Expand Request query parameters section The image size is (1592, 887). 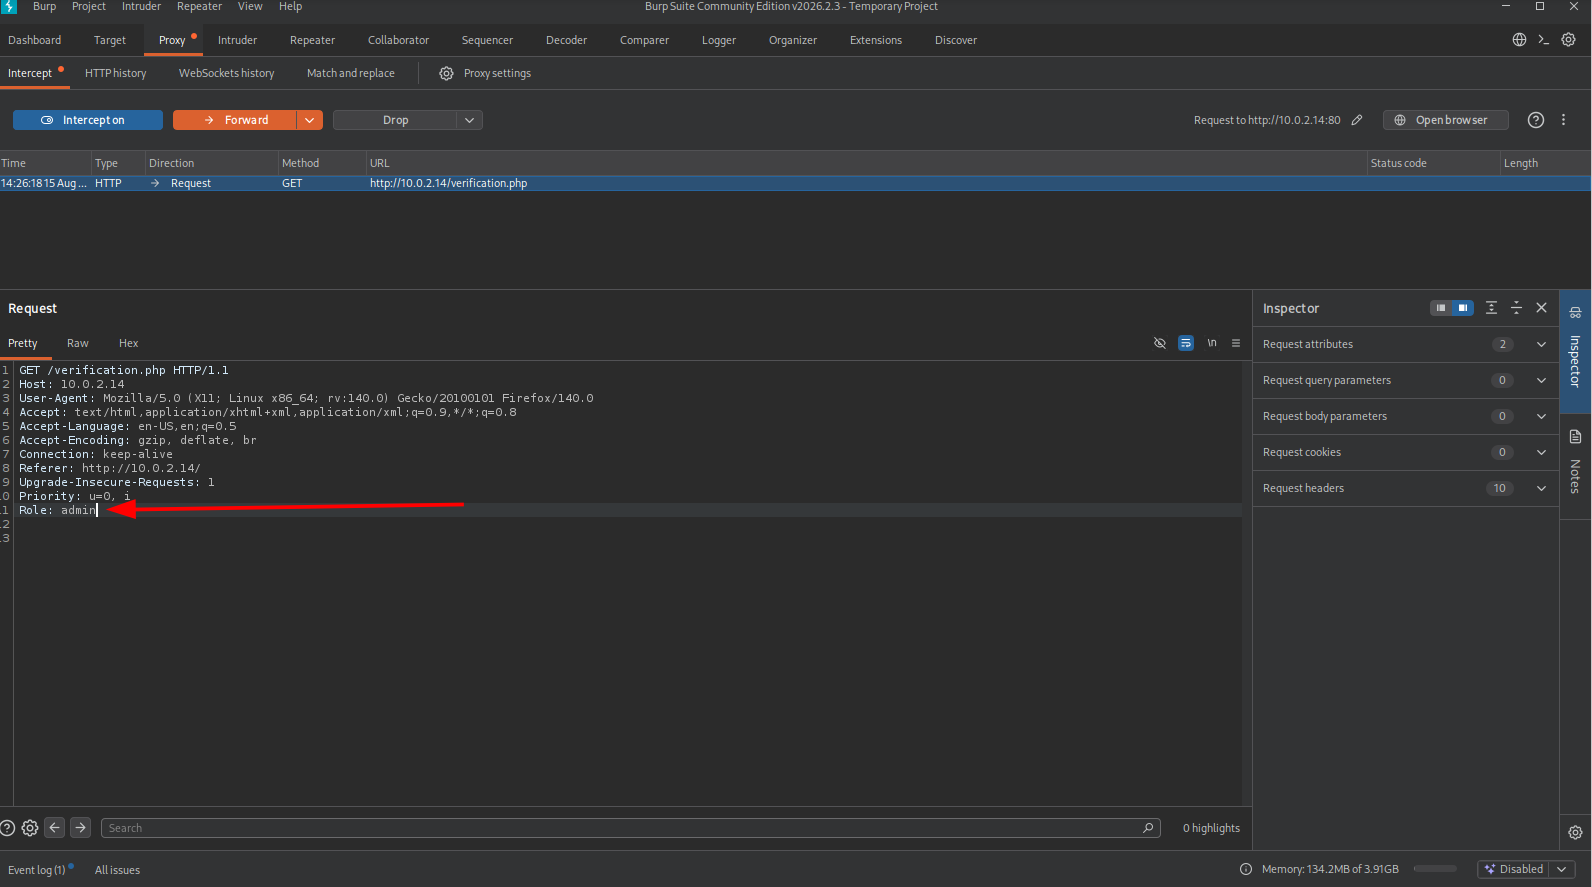[x=1405, y=380]
